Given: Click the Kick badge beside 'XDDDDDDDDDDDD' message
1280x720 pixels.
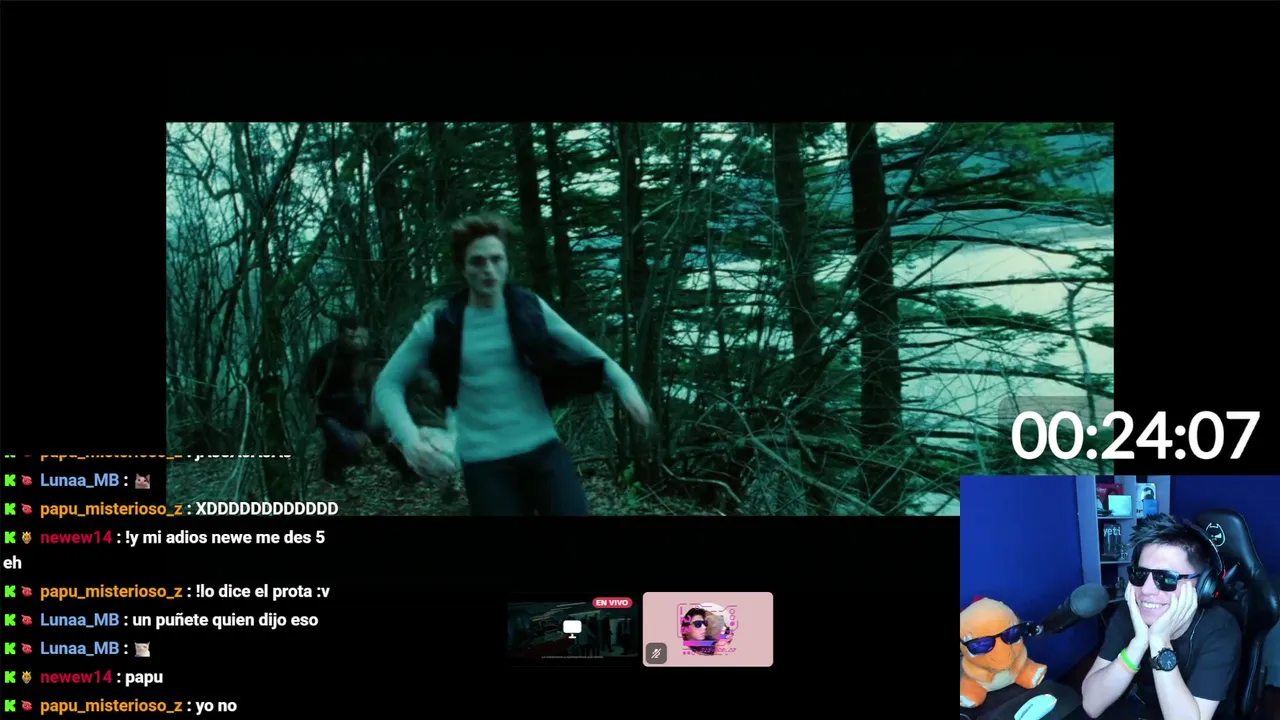Looking at the screenshot, I should [10, 509].
